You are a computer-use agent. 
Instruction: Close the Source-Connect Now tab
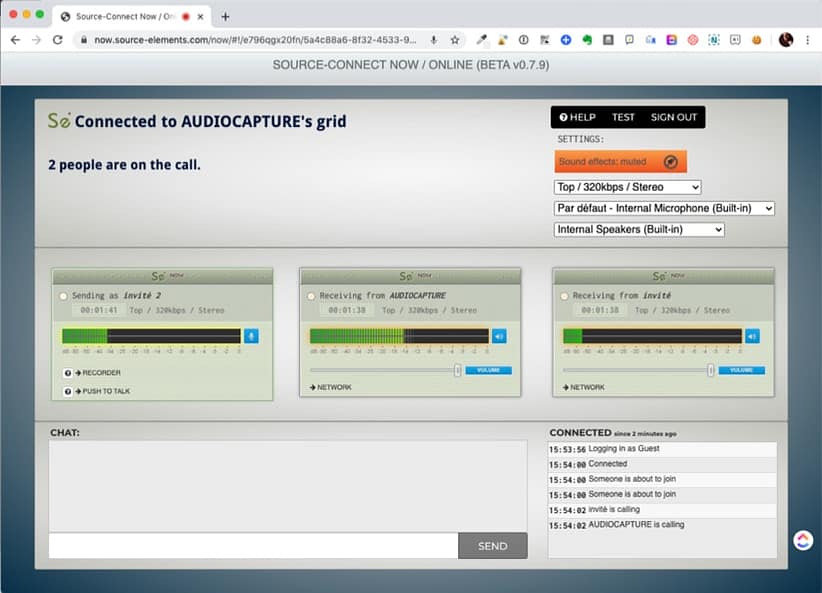point(200,17)
